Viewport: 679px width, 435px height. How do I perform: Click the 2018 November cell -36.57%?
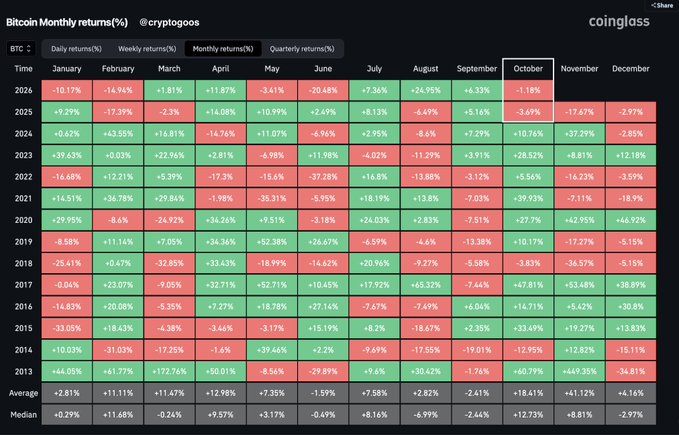click(x=579, y=264)
